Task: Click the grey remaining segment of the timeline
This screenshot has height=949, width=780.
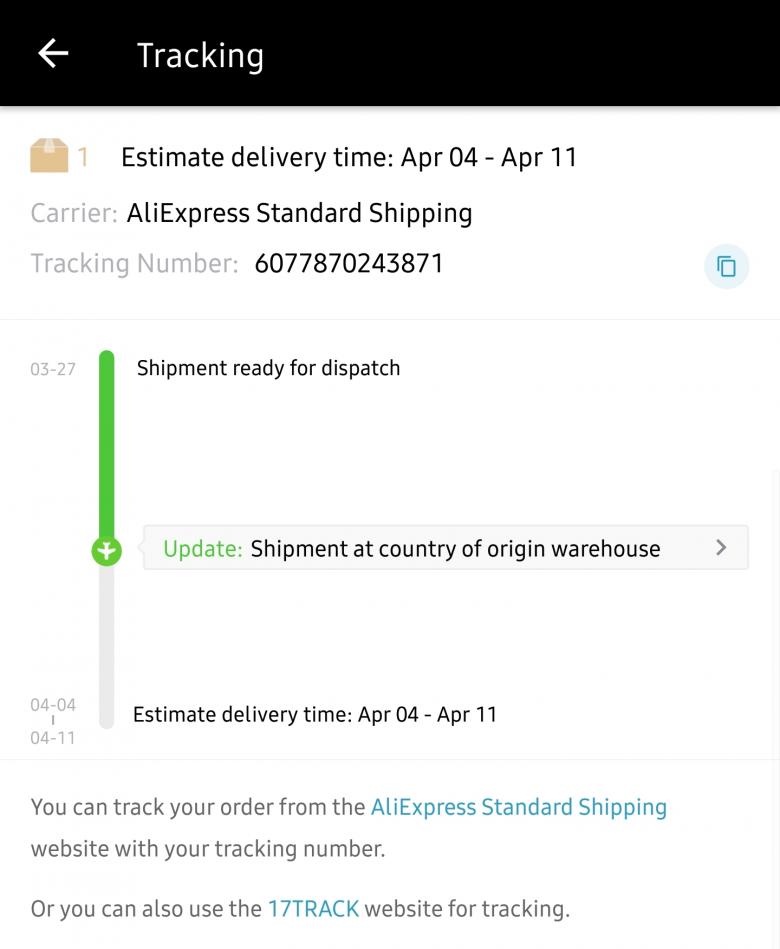Action: click(107, 640)
